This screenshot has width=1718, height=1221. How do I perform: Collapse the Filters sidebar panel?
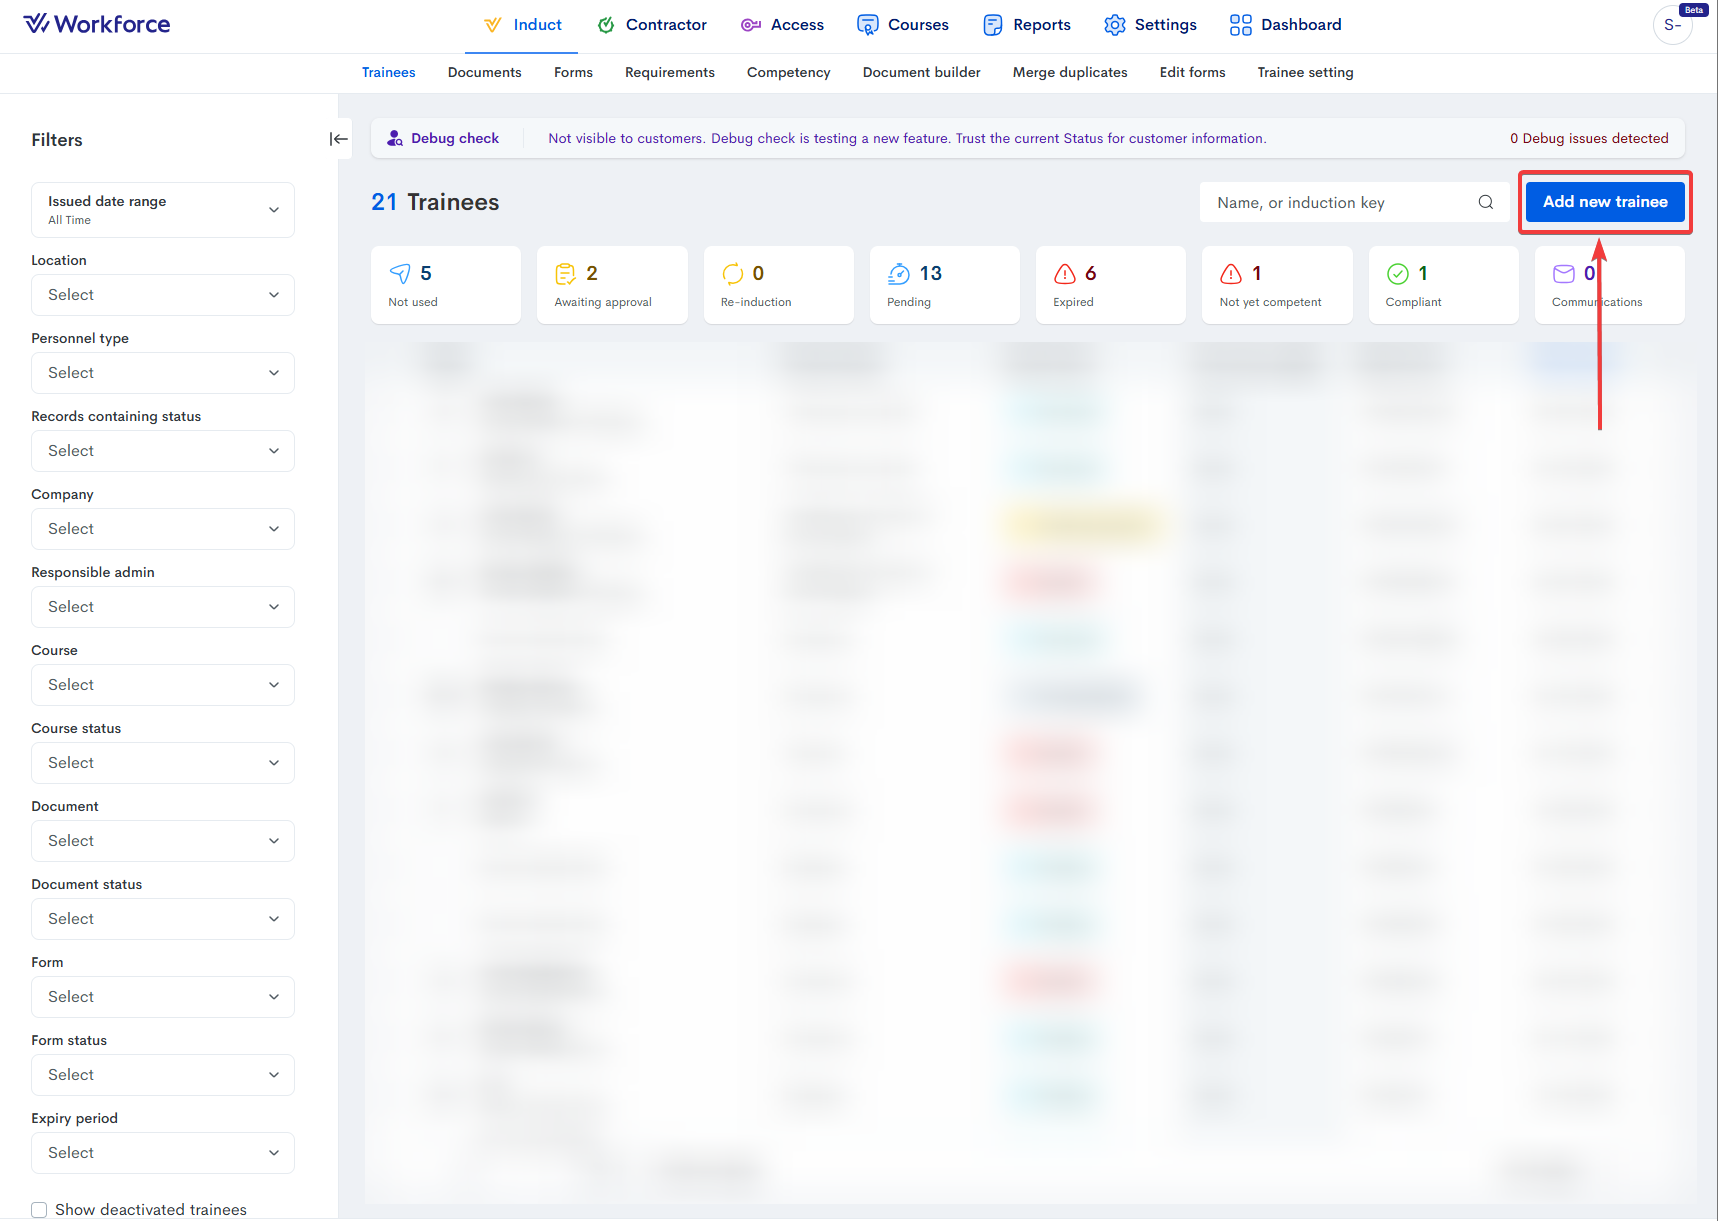(339, 139)
